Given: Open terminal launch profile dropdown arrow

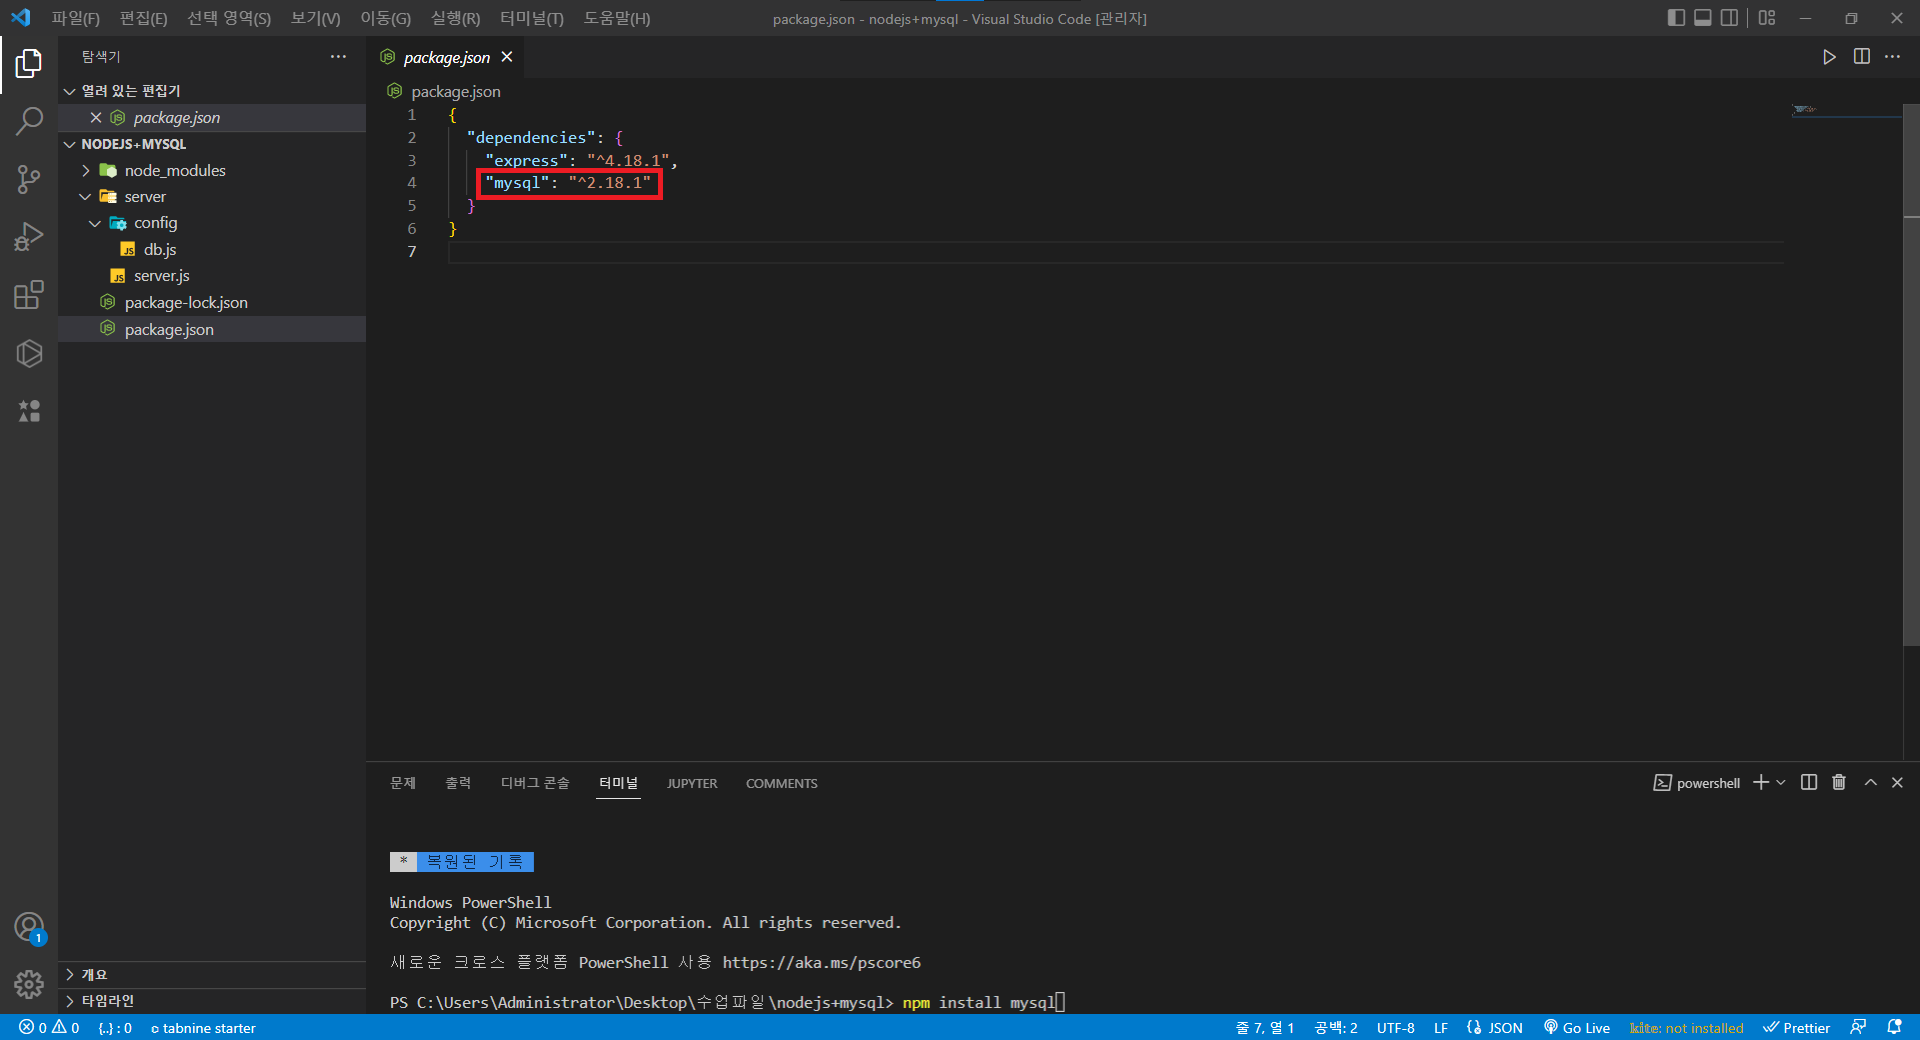Looking at the screenshot, I should 1781,782.
